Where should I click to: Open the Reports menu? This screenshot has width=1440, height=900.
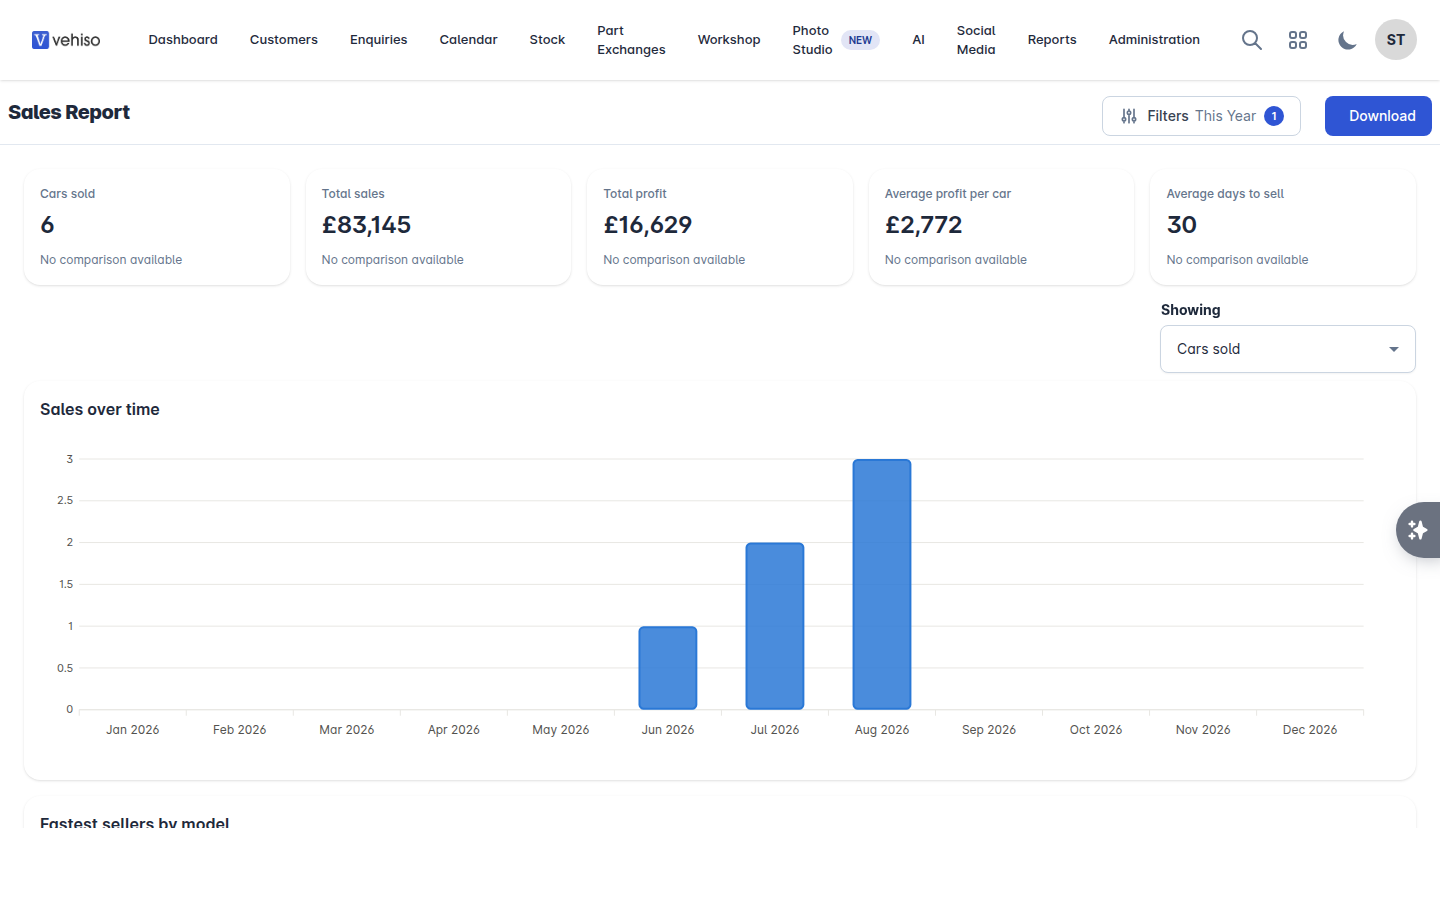(1052, 40)
